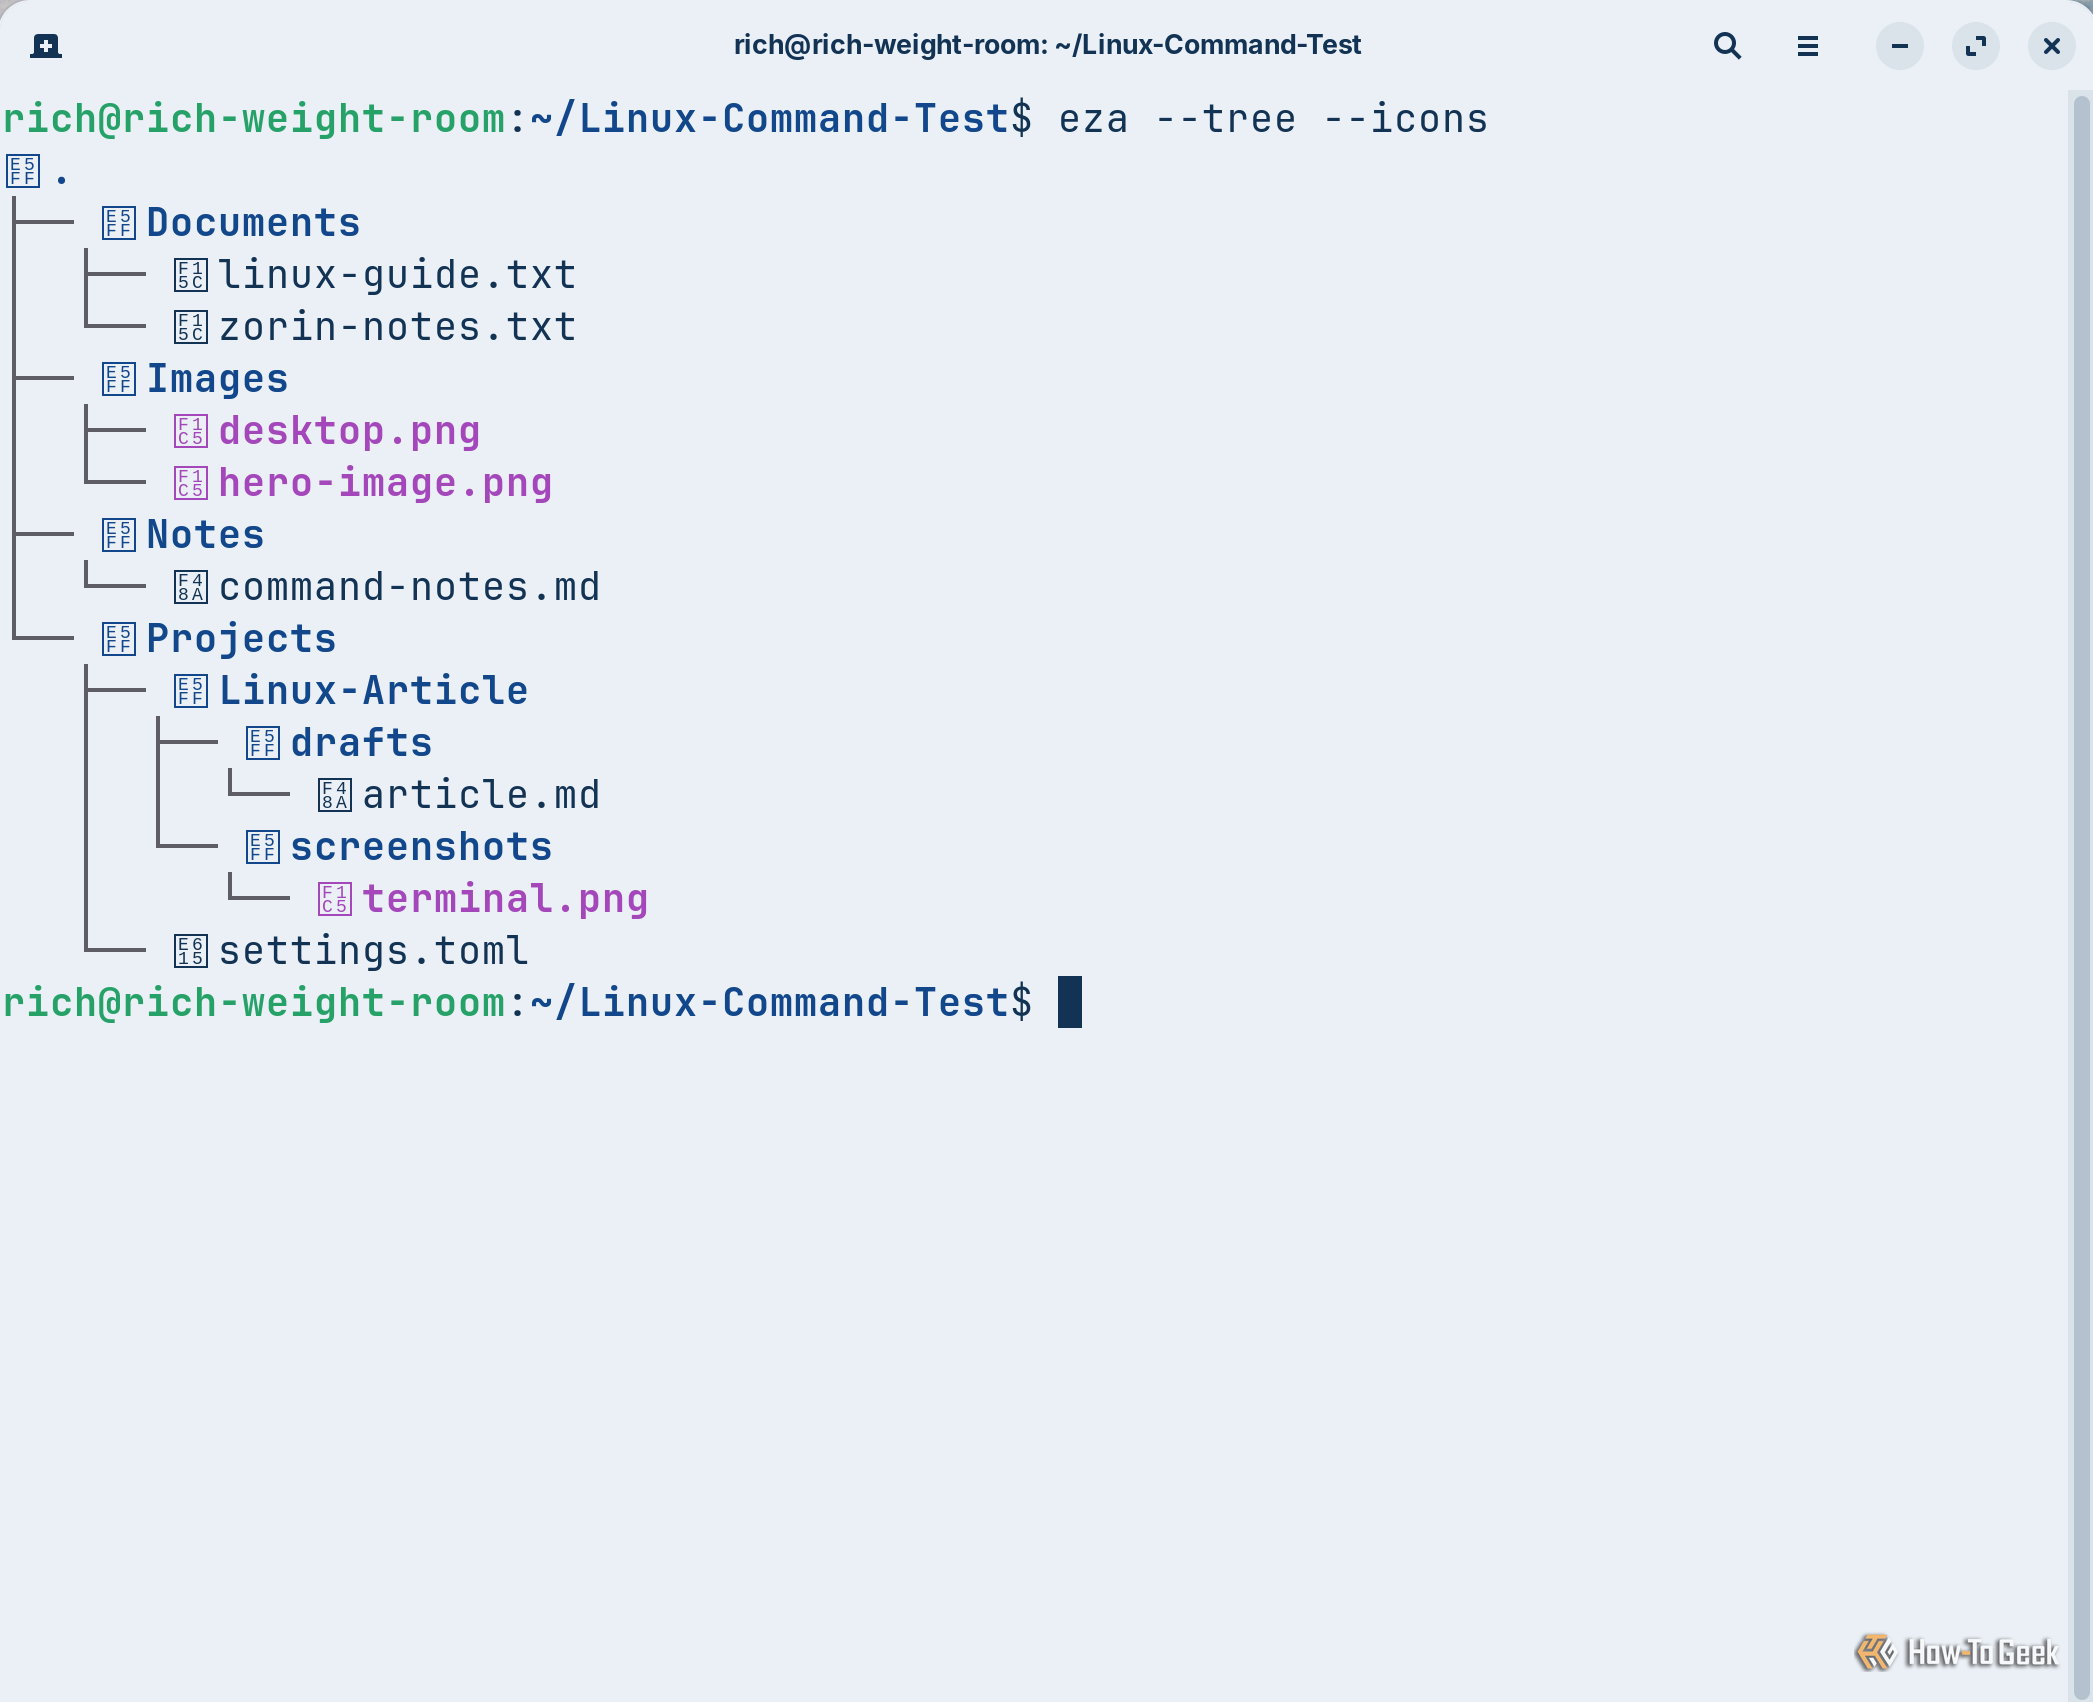Screen dimensions: 2093x1702
Task: Click the image icon beside hero-image.png
Action: (x=191, y=483)
